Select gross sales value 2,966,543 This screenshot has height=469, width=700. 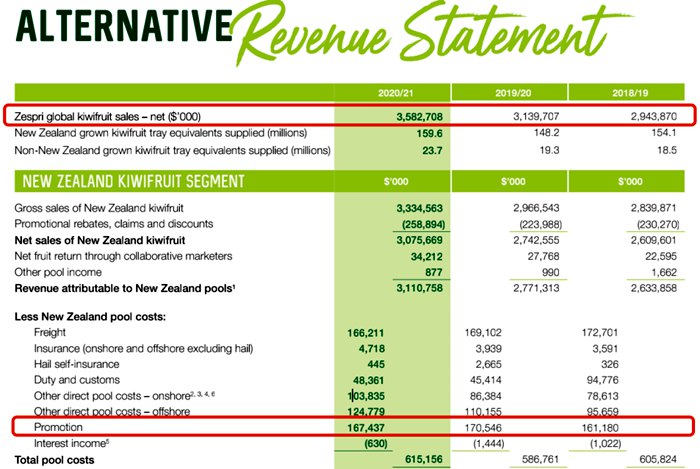[536, 208]
